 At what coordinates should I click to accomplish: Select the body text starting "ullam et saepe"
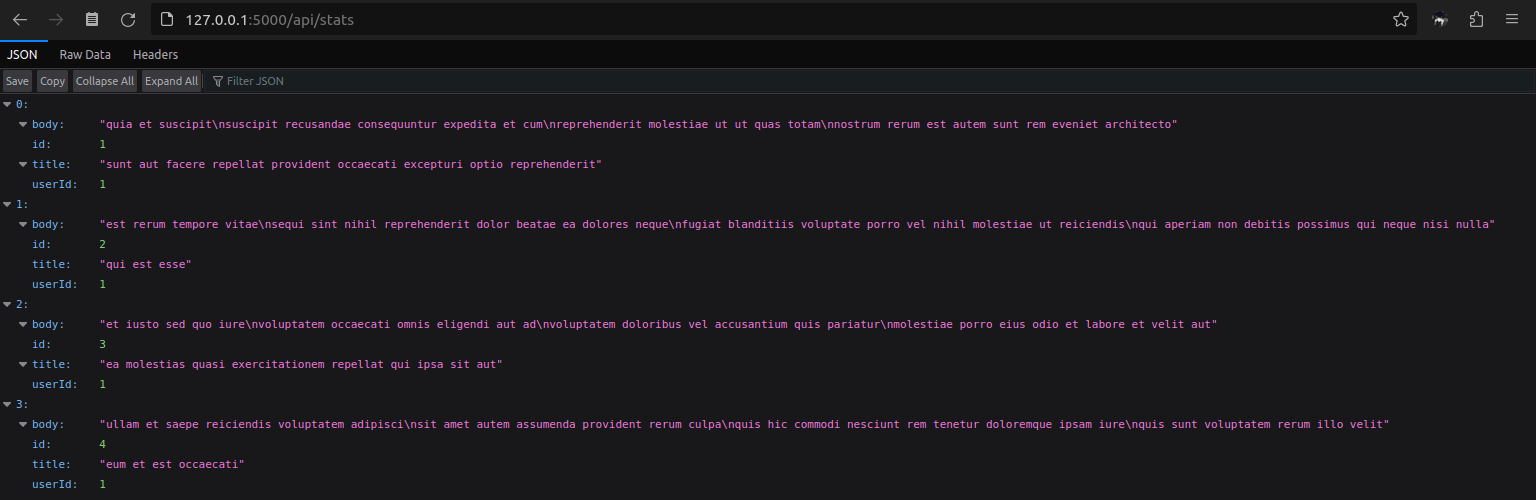[744, 424]
